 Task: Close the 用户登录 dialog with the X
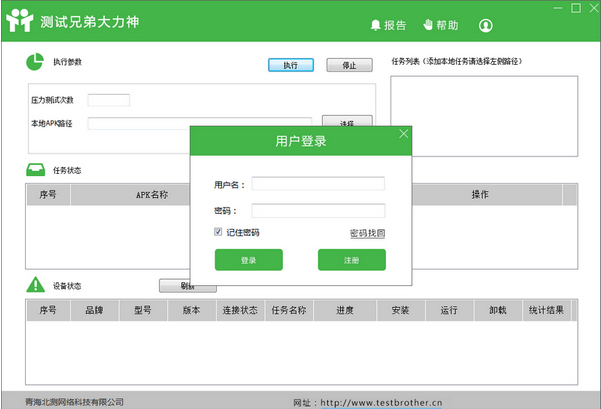coord(403,133)
